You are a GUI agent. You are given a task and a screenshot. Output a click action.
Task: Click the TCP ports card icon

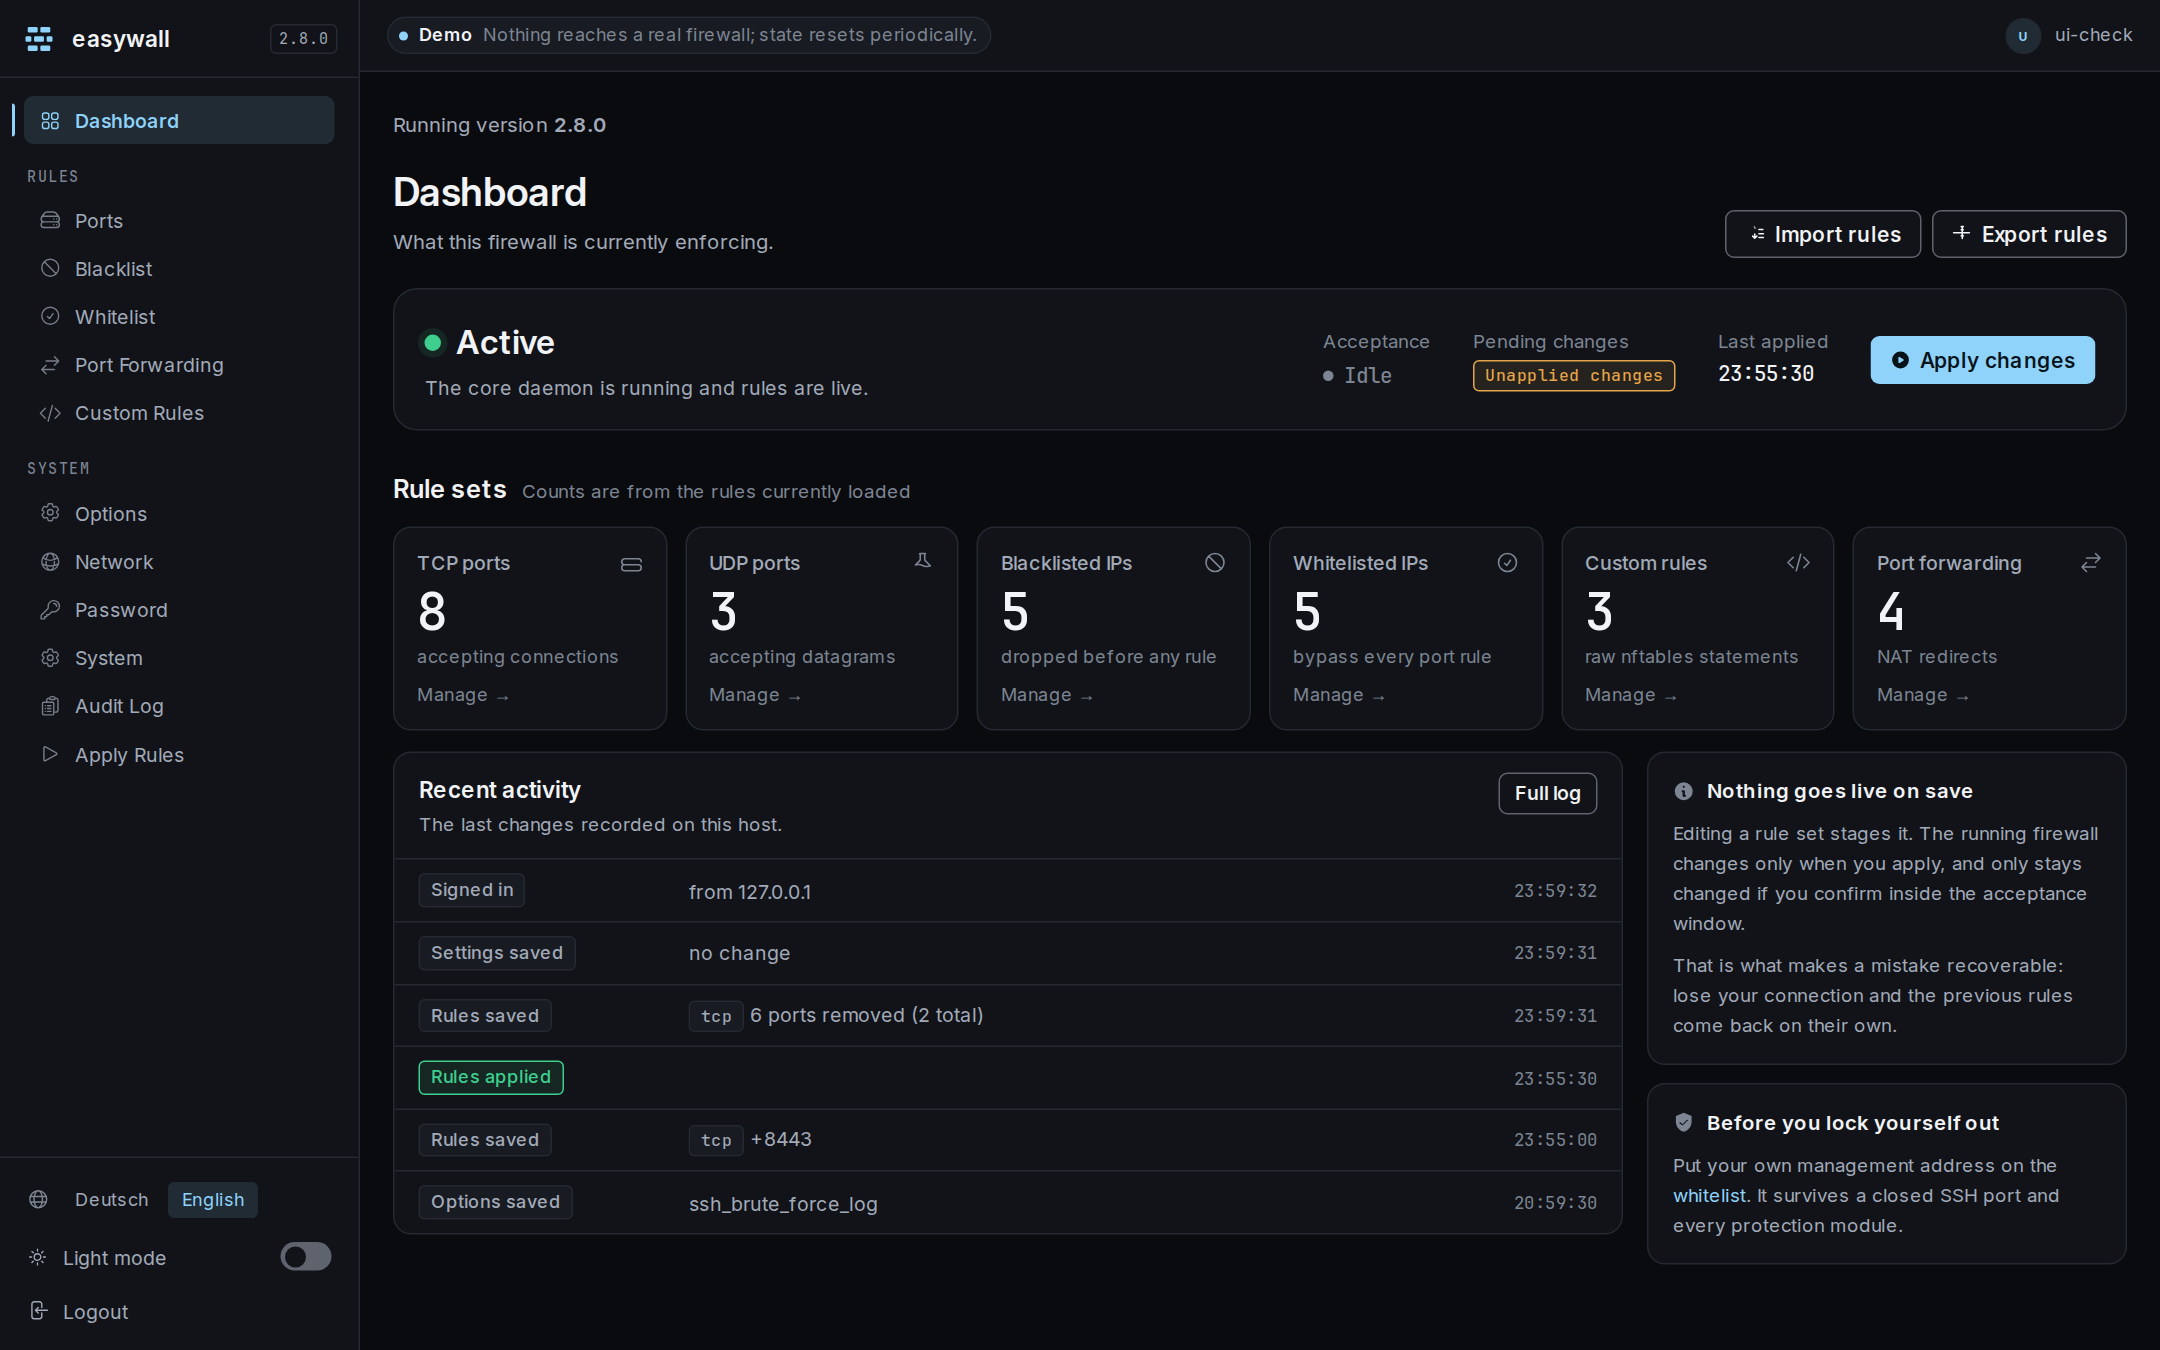click(631, 565)
